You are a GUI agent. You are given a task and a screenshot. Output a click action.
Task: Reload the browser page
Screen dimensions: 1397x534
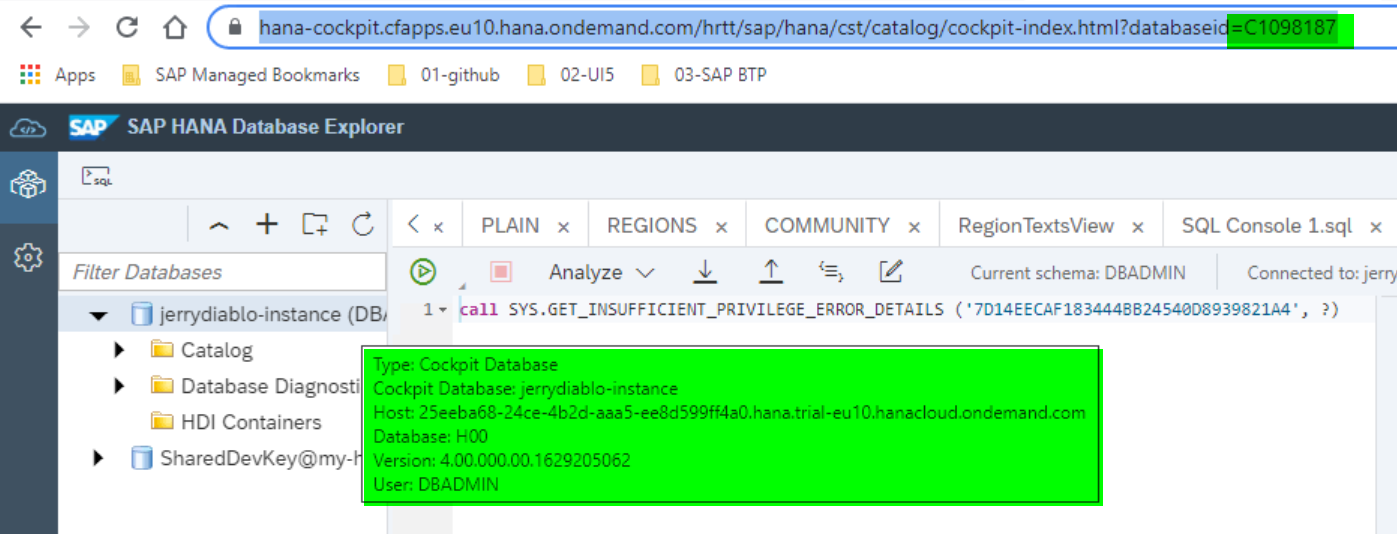pyautogui.click(x=127, y=27)
